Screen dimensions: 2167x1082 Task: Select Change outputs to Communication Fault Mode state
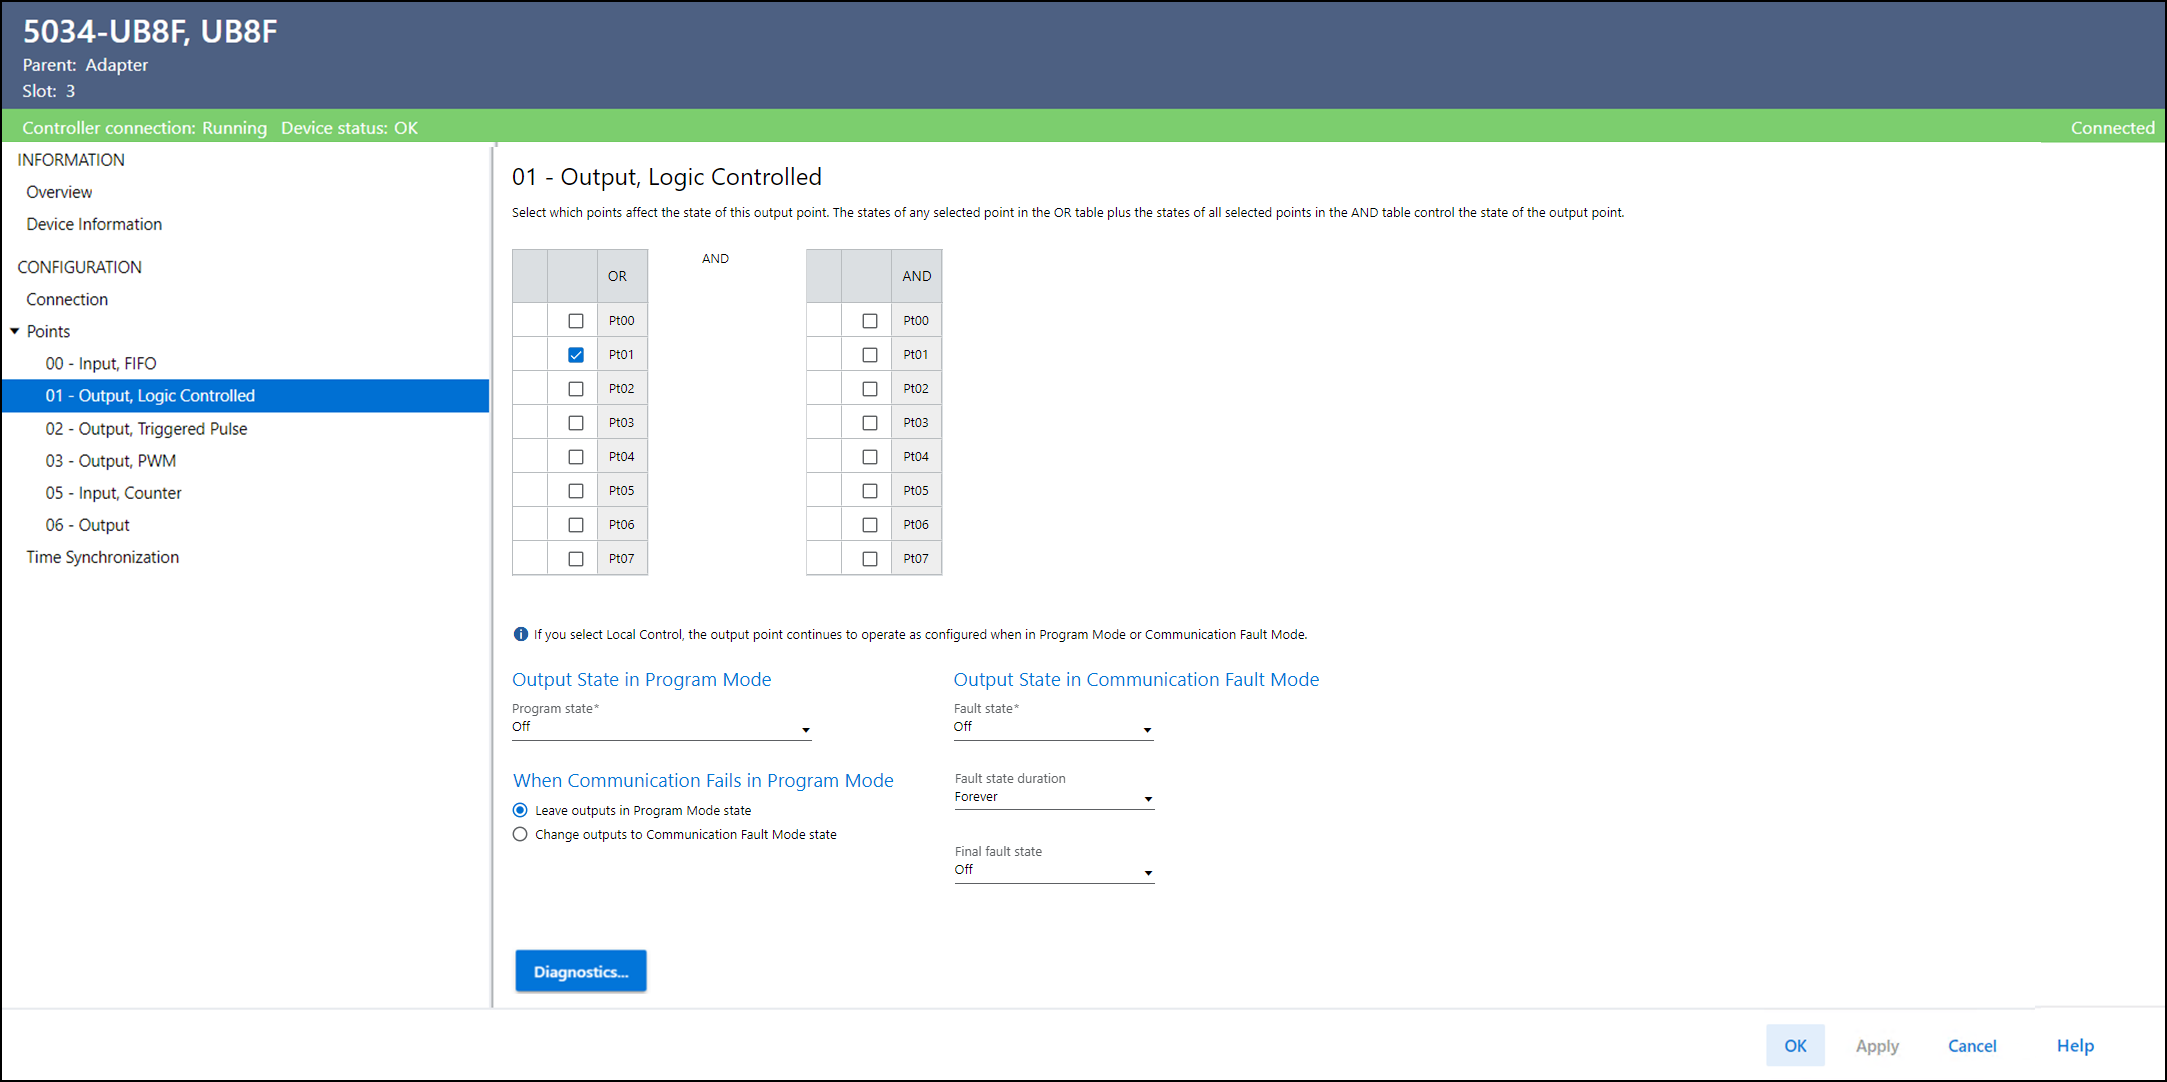[520, 834]
